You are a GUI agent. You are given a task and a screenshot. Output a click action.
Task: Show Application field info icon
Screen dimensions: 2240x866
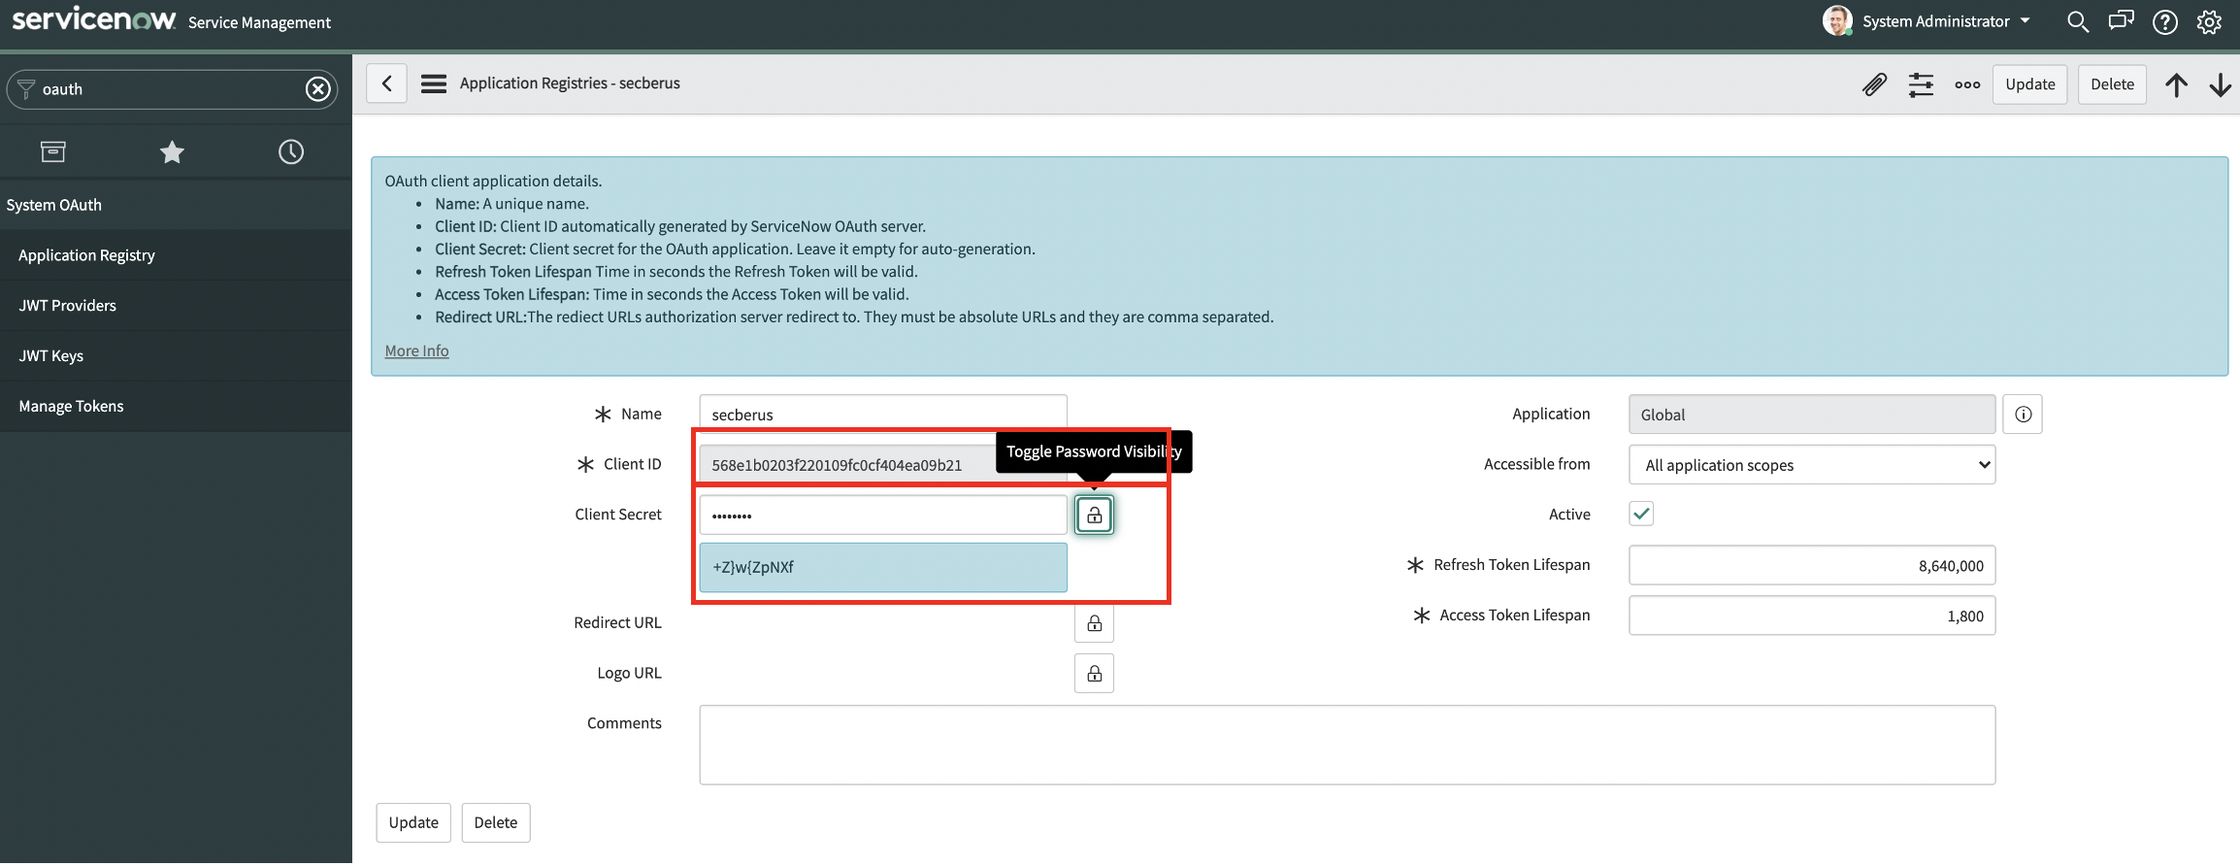[2023, 414]
